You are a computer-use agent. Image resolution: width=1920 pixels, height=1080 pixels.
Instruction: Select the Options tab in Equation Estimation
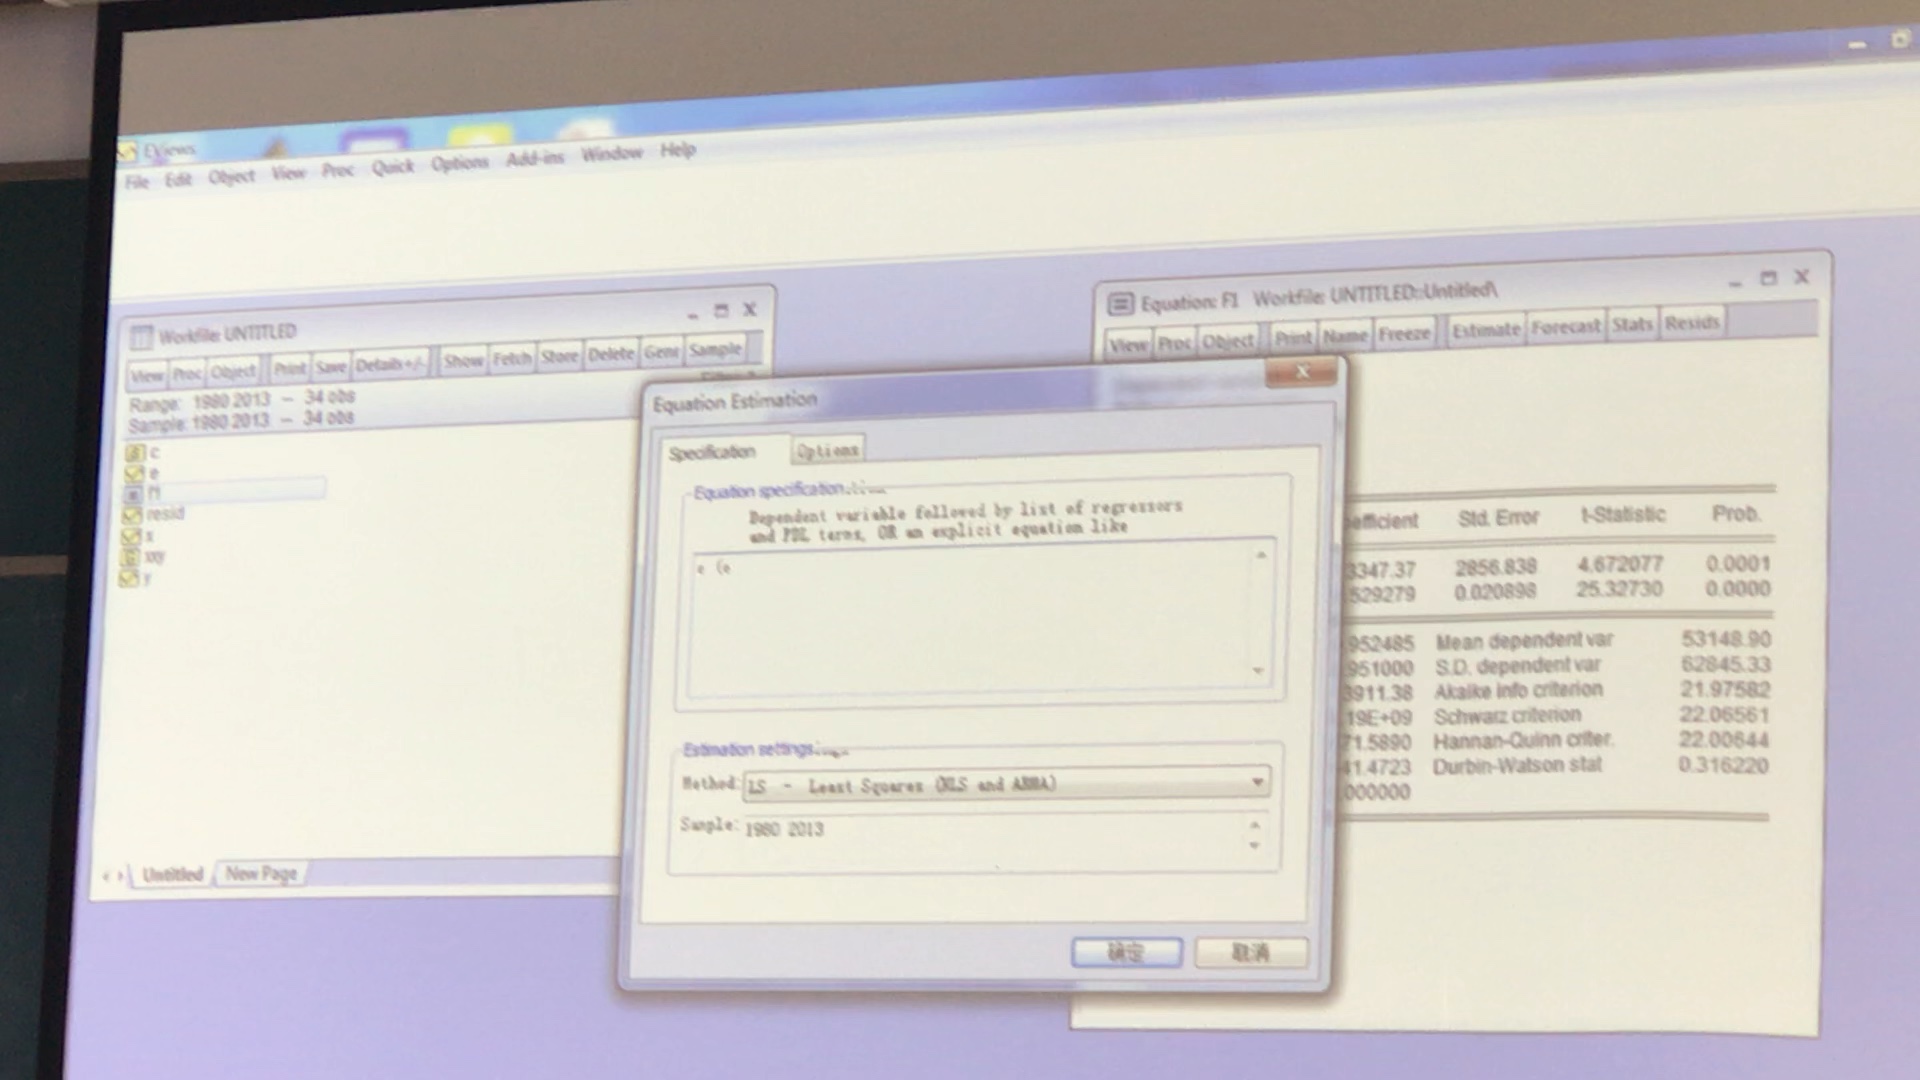(x=822, y=451)
